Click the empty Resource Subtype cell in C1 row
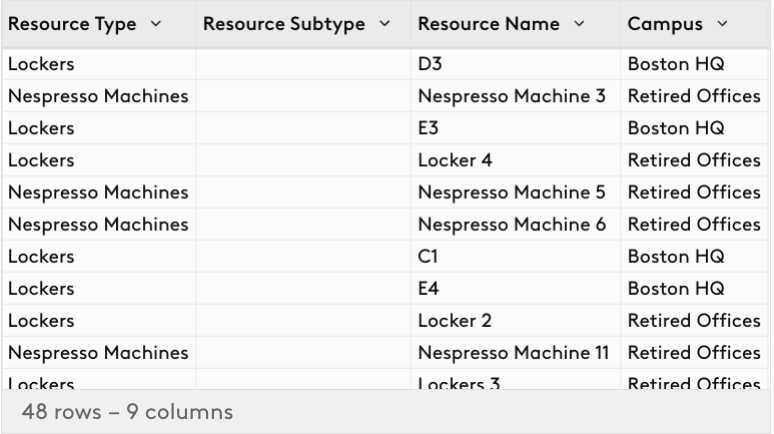The width and height of the screenshot is (774, 434). [x=303, y=256]
